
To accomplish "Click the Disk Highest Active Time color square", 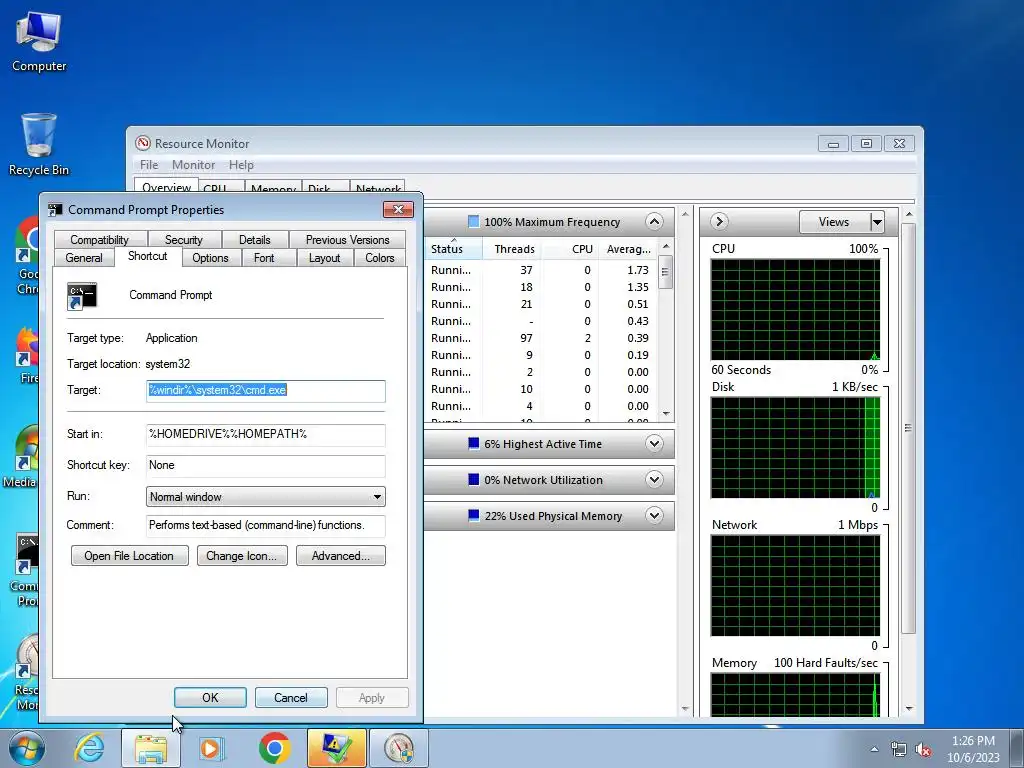I will [x=473, y=443].
